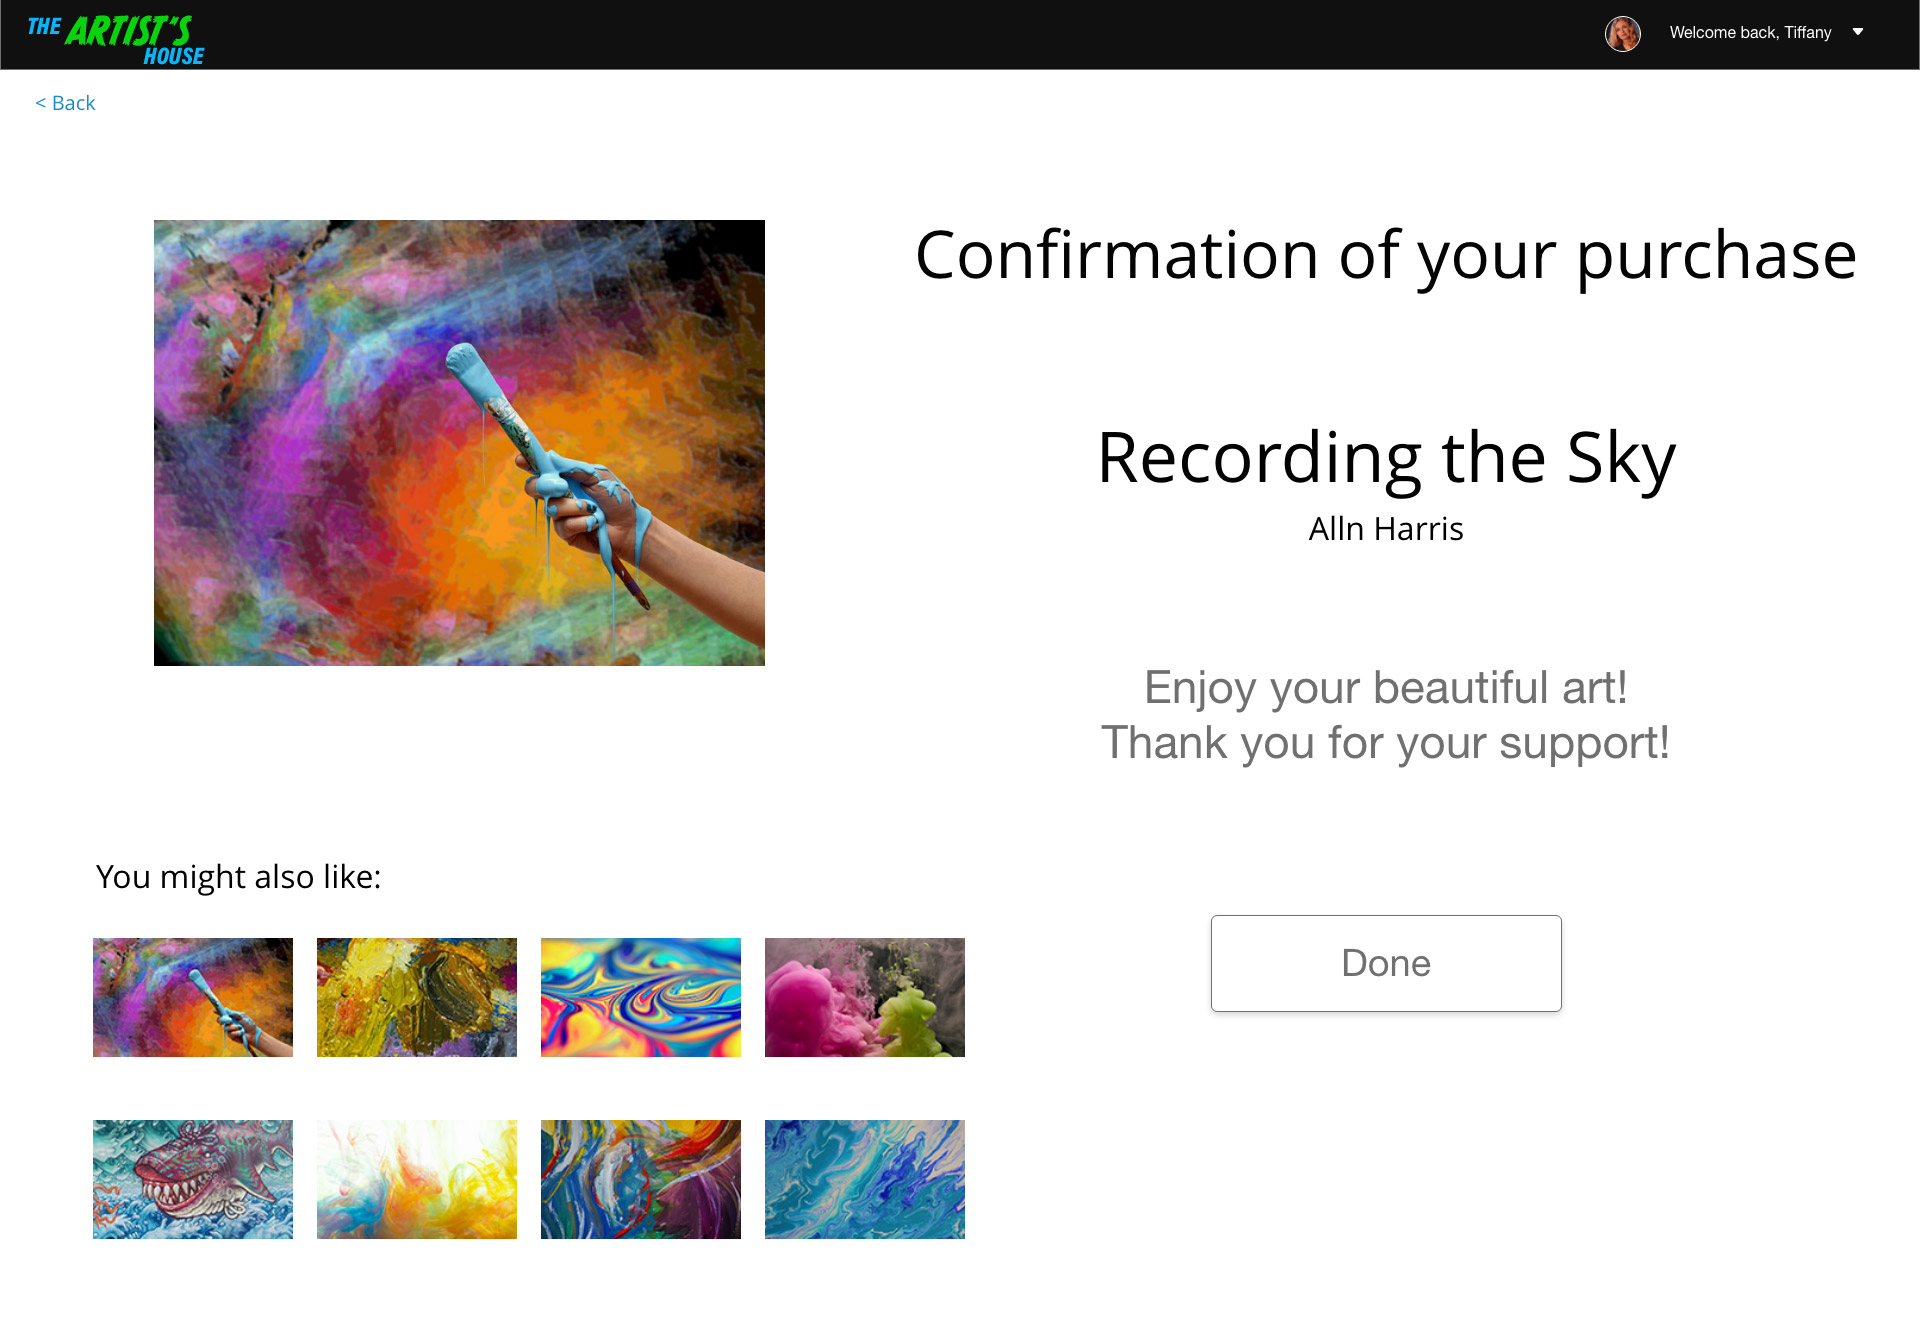Viewport: 1920px width, 1331px height.
Task: Click the Enjoy your beautiful art message
Action: pyautogui.click(x=1386, y=688)
